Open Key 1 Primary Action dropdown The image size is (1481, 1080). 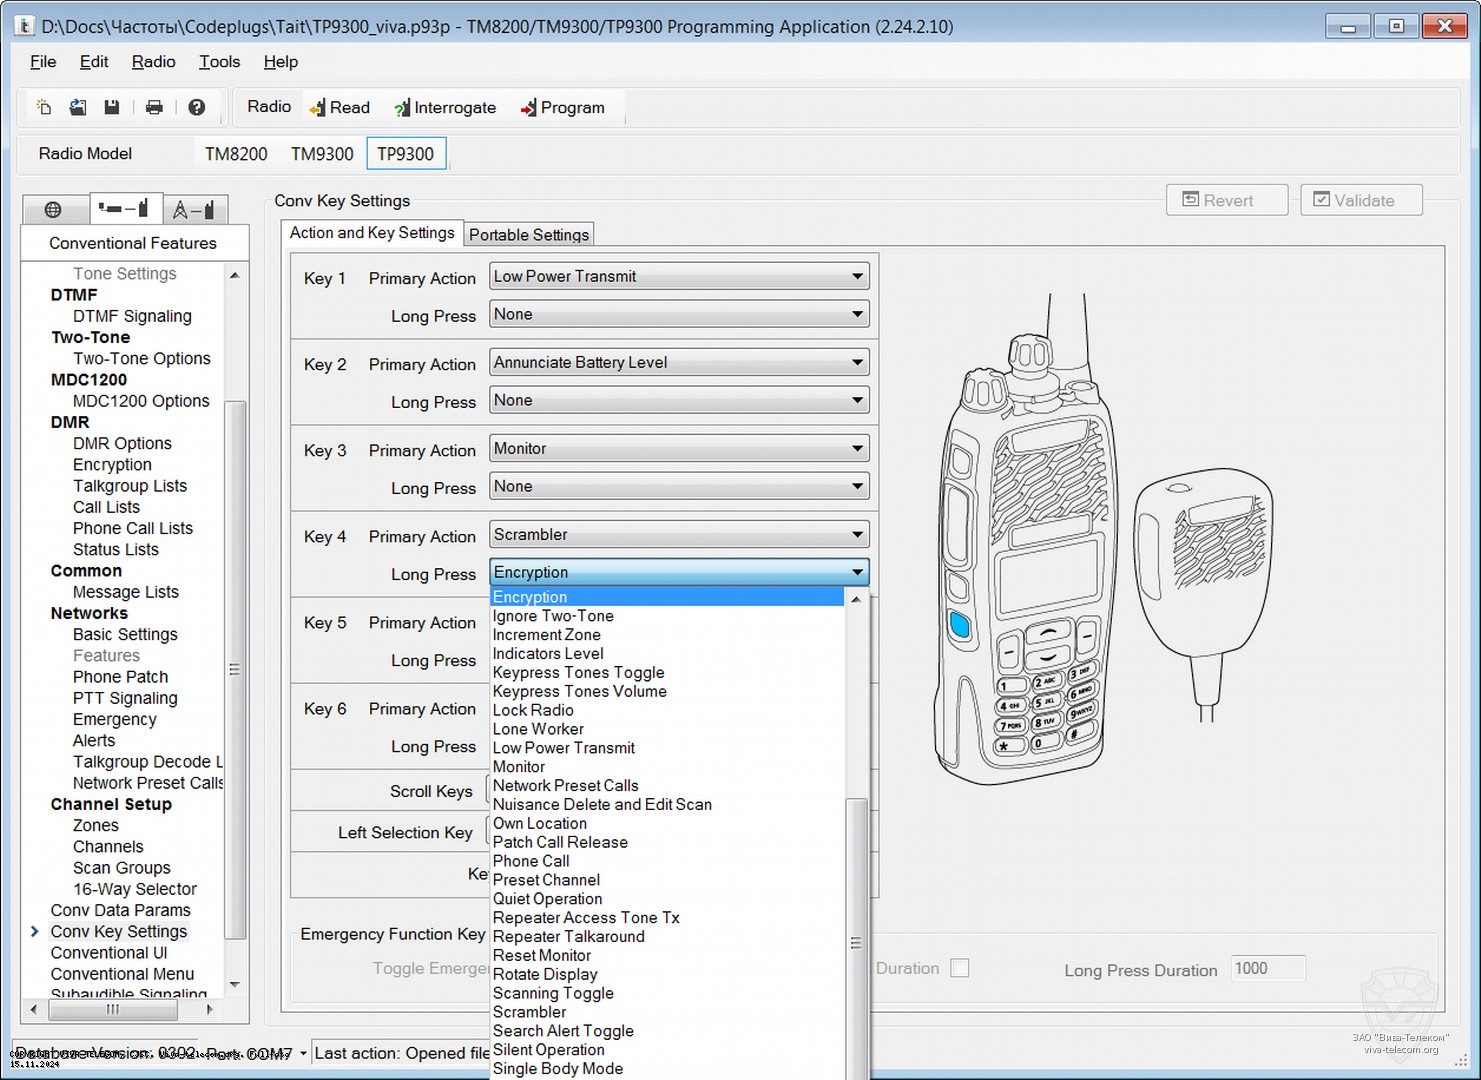point(679,277)
